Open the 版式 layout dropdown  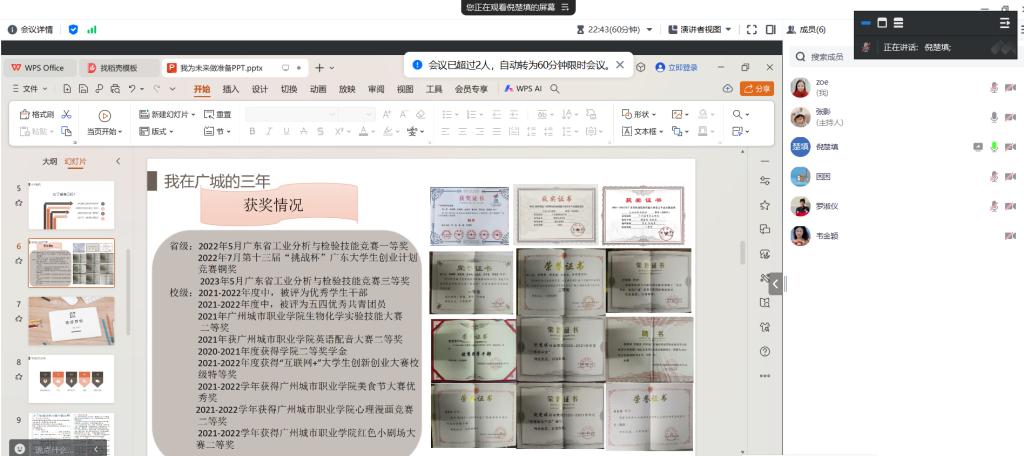[x=157, y=131]
